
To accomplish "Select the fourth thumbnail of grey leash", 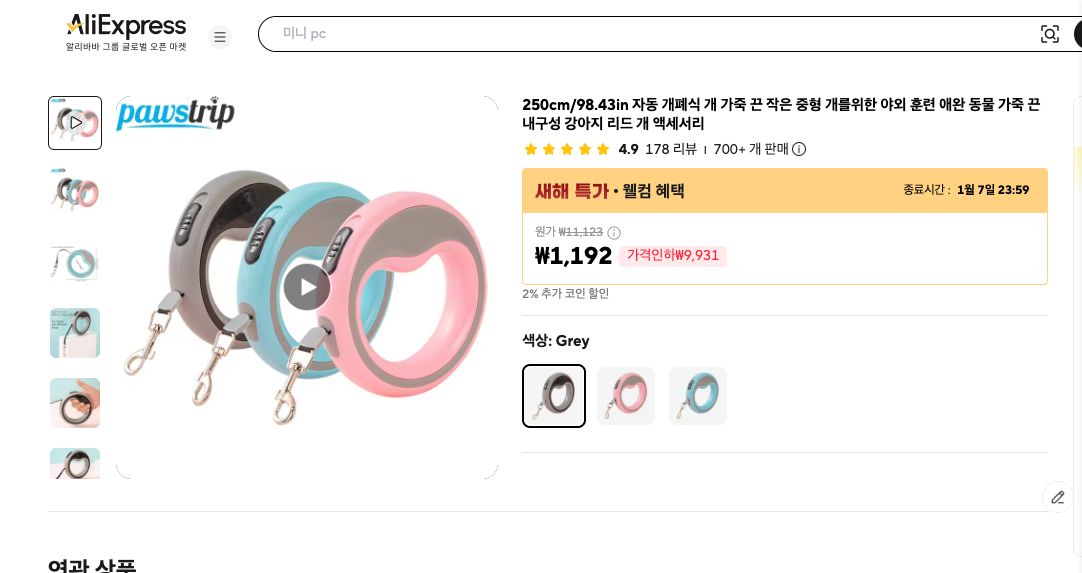I will (75, 333).
